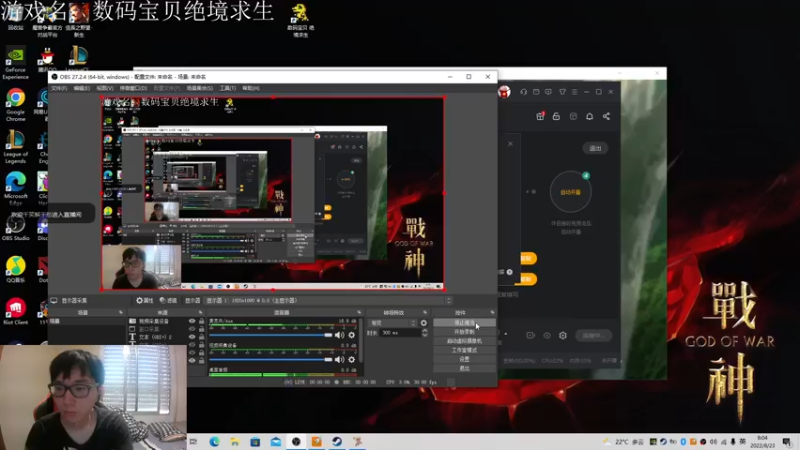Click the 时长 300 ms duration field
The height and width of the screenshot is (450, 800).
pos(400,333)
